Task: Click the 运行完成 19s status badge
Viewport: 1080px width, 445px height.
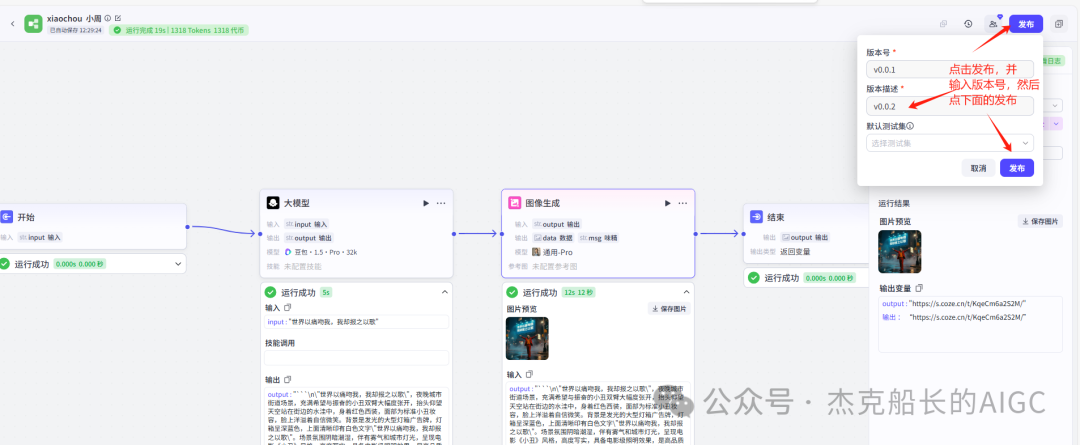Action: coord(178,30)
